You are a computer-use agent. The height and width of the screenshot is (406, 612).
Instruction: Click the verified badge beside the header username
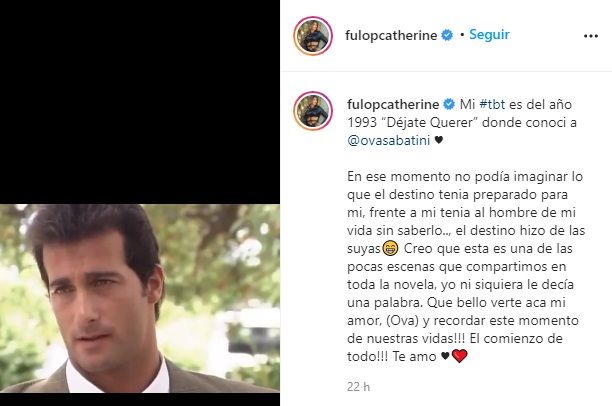[447, 35]
